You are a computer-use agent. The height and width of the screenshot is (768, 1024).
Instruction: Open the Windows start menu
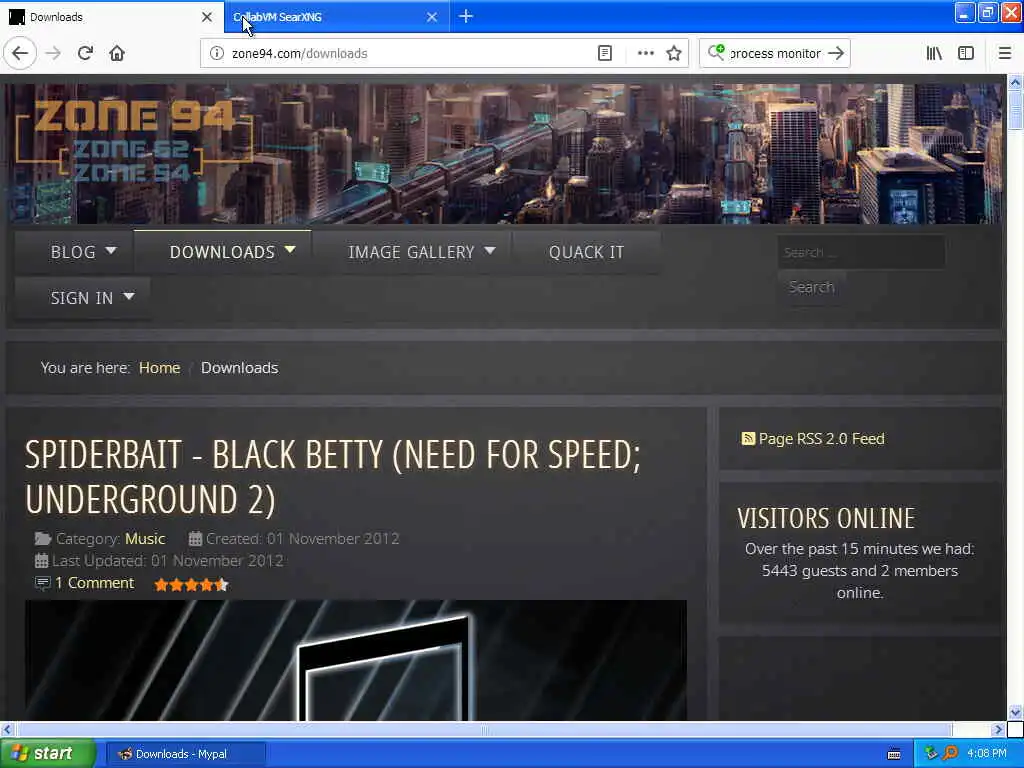click(48, 754)
